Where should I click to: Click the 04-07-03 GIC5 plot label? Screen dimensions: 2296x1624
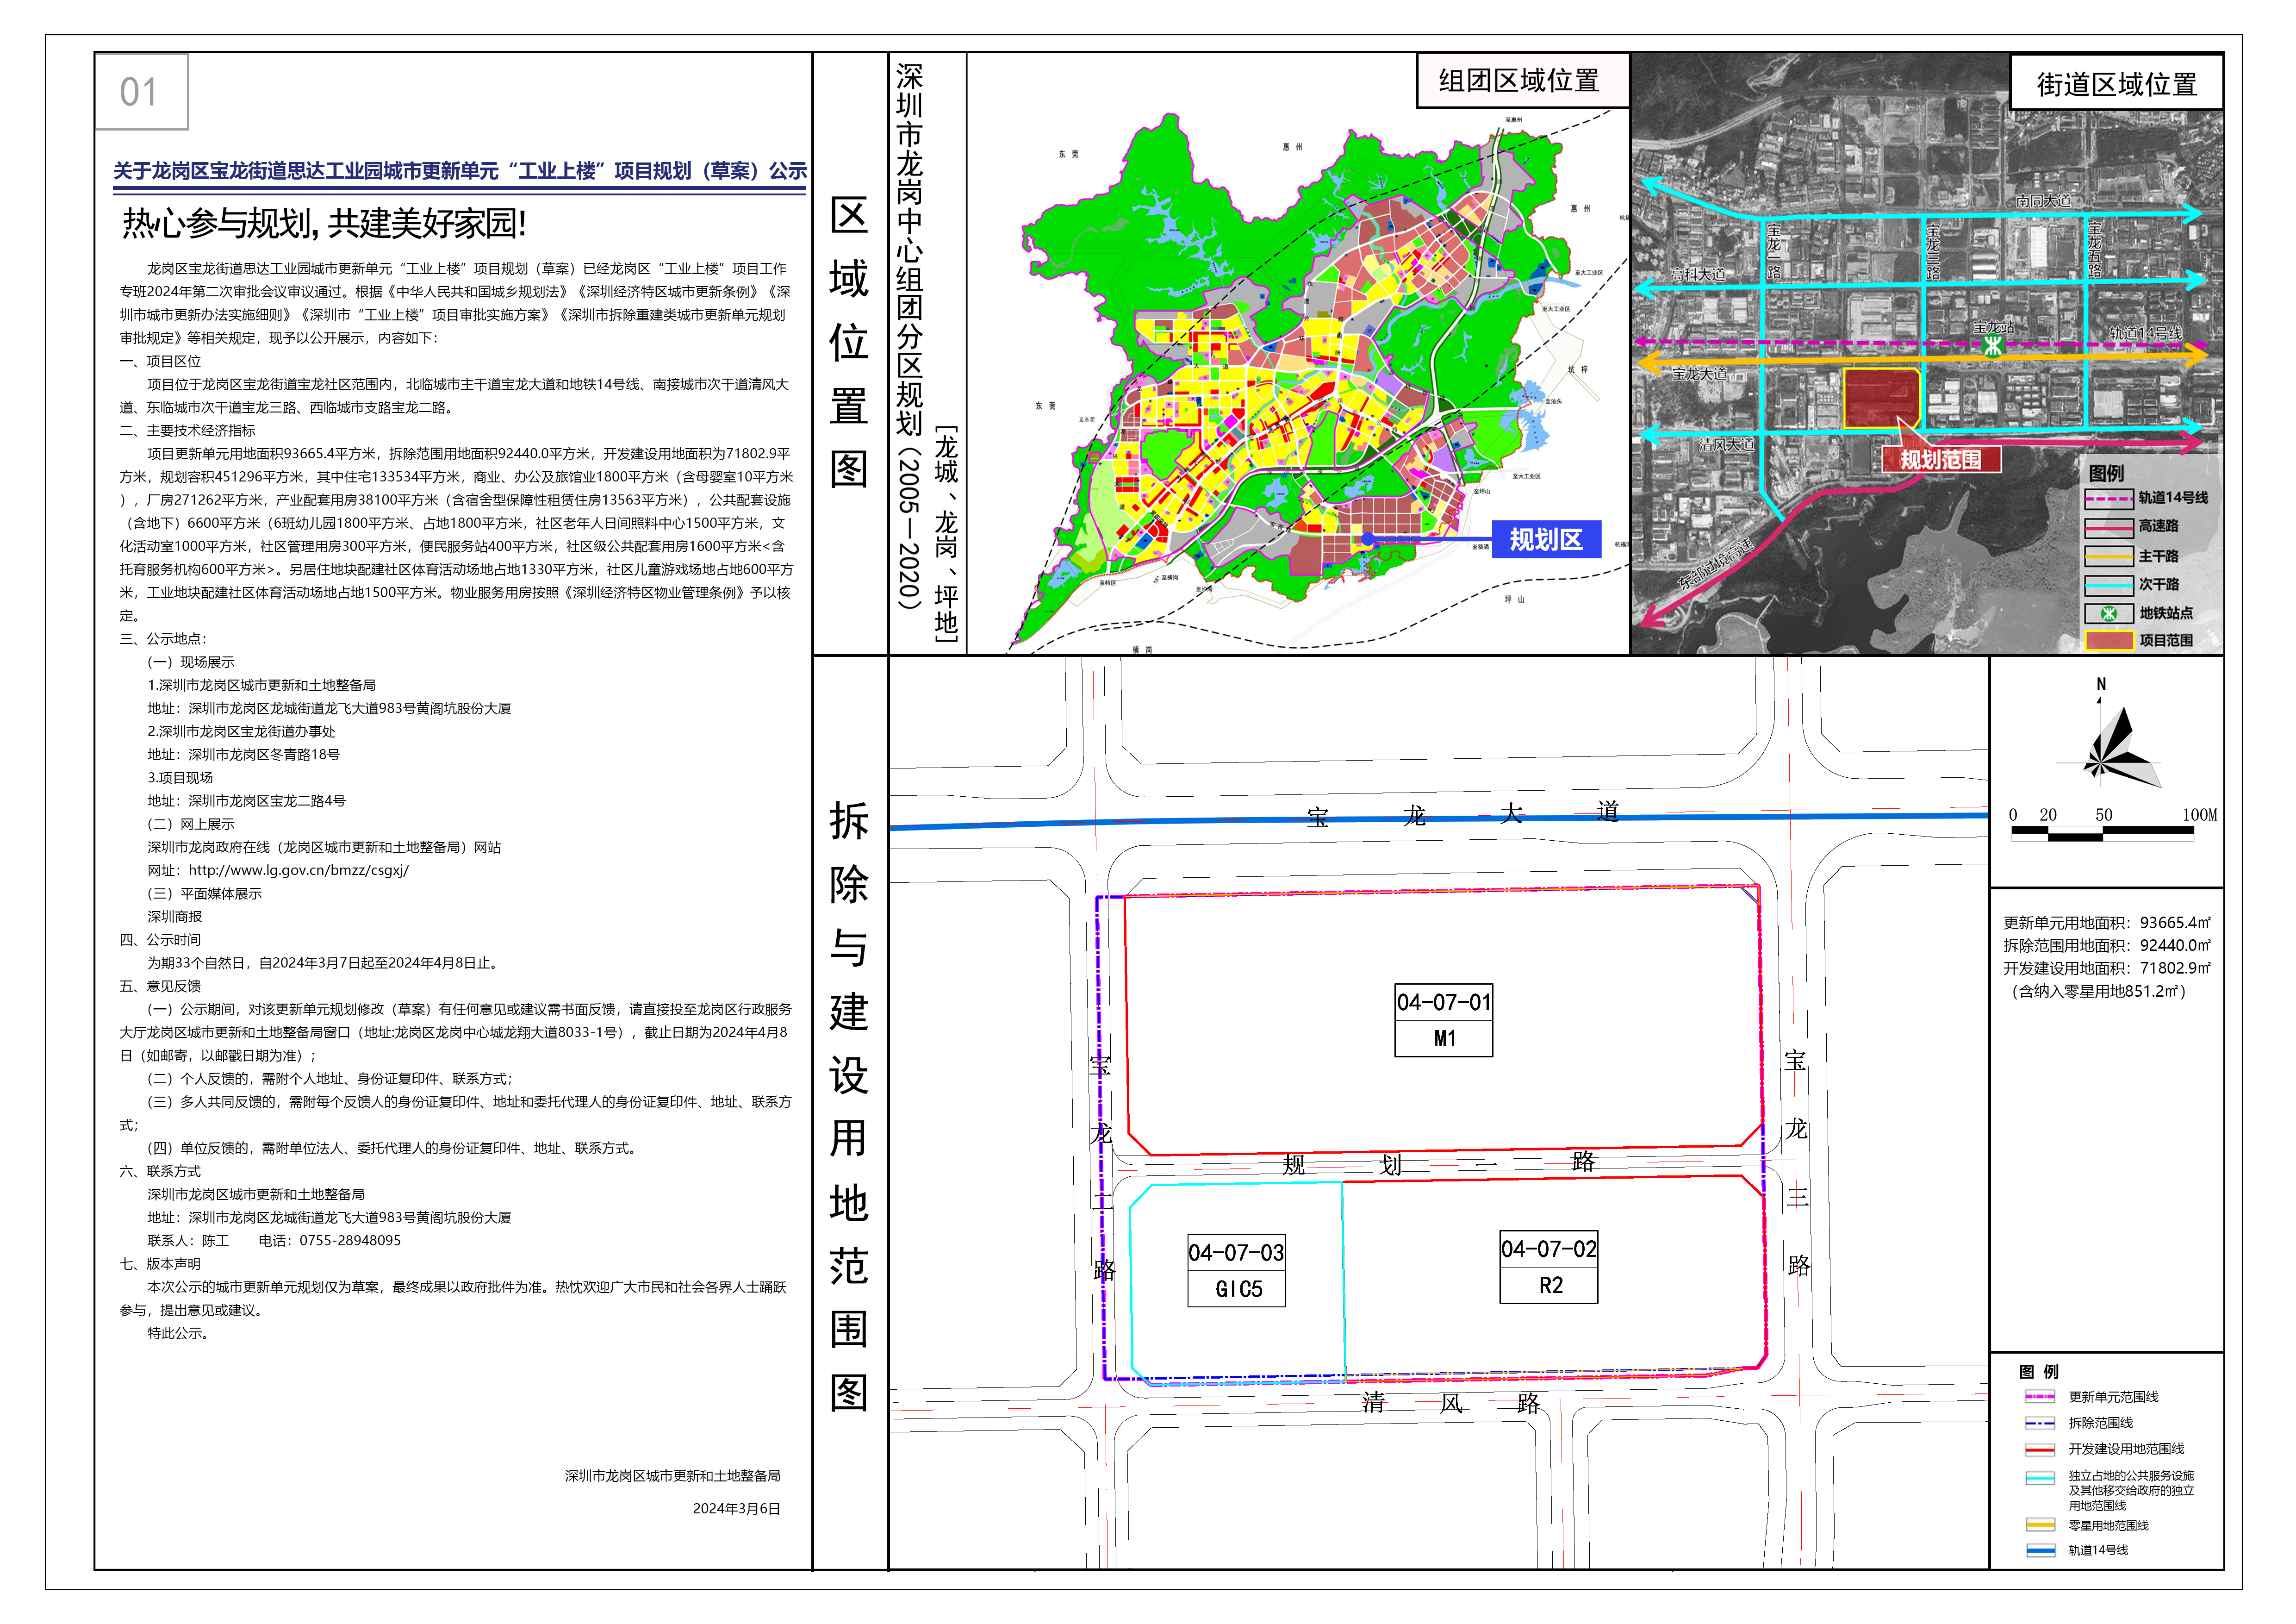tap(1237, 1270)
